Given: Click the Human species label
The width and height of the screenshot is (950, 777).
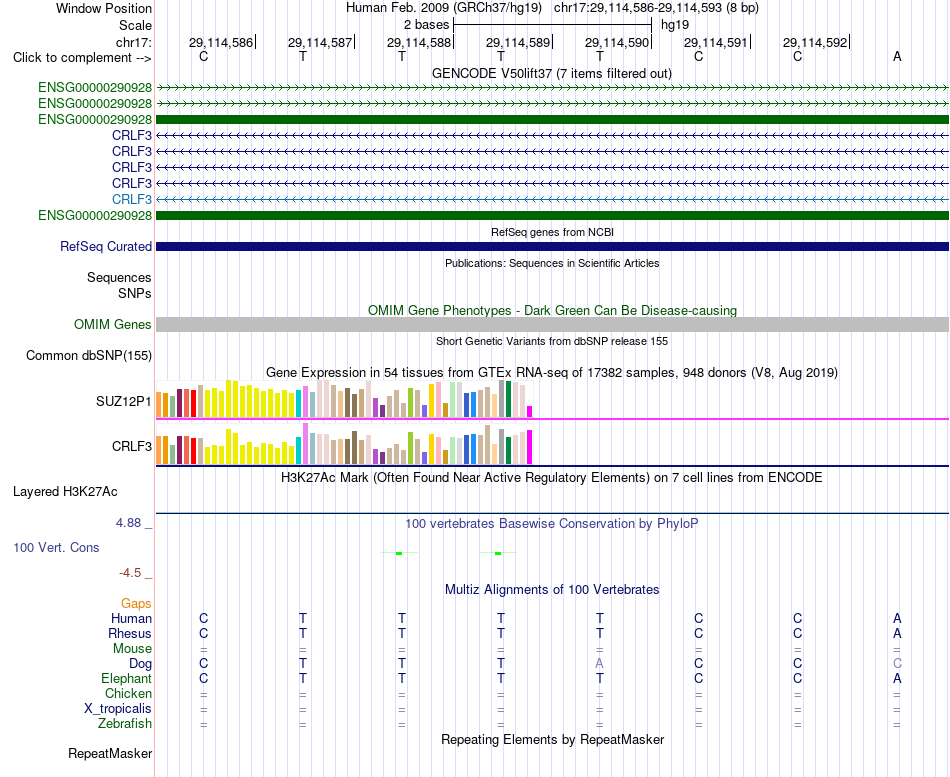Looking at the screenshot, I should (x=131, y=618).
